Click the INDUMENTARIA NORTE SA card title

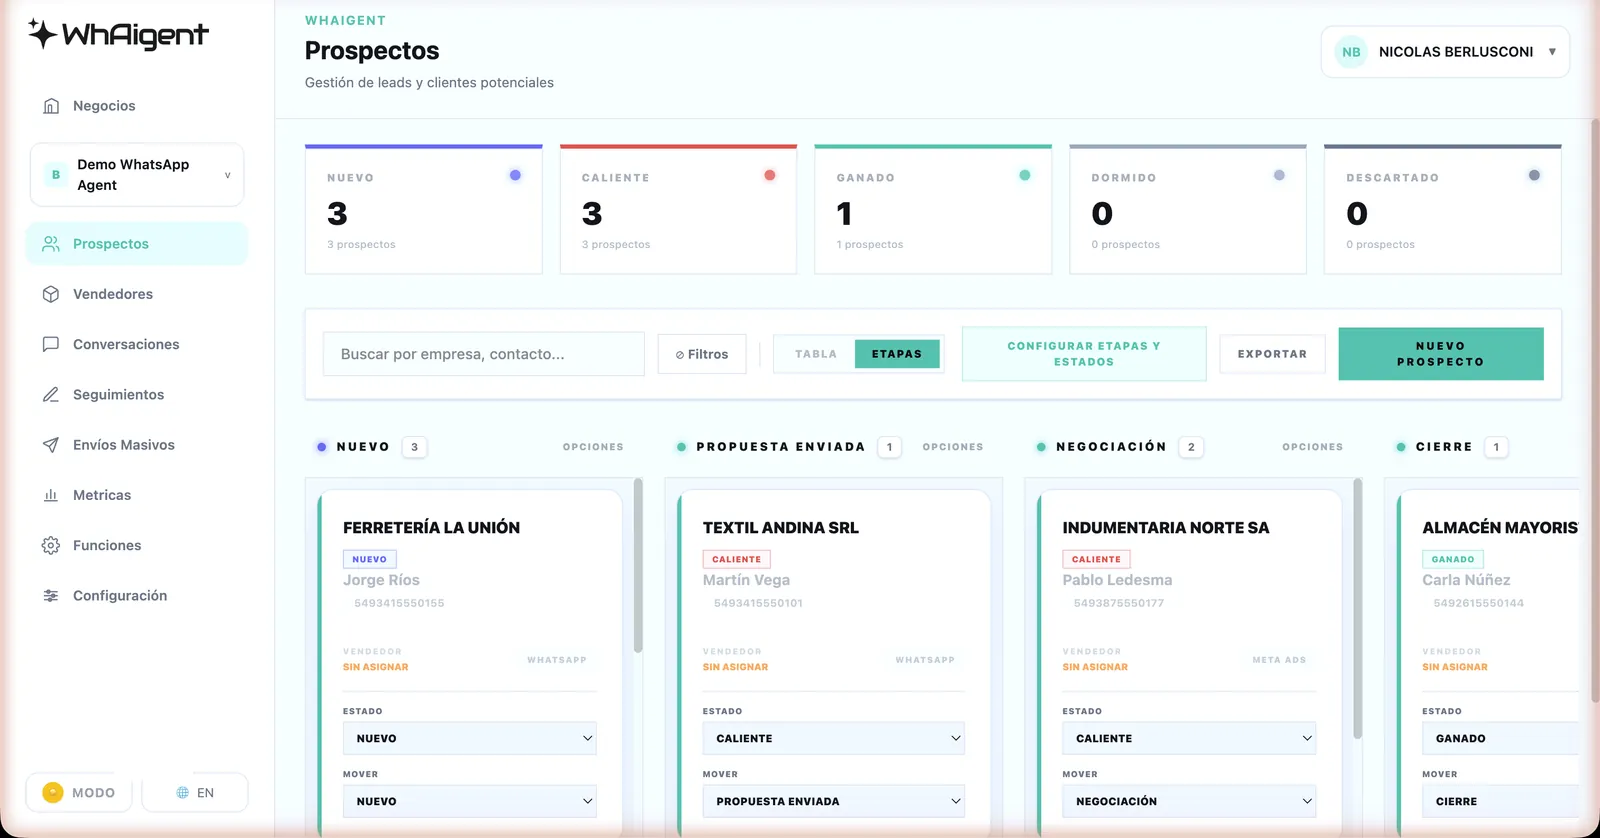(x=1166, y=528)
